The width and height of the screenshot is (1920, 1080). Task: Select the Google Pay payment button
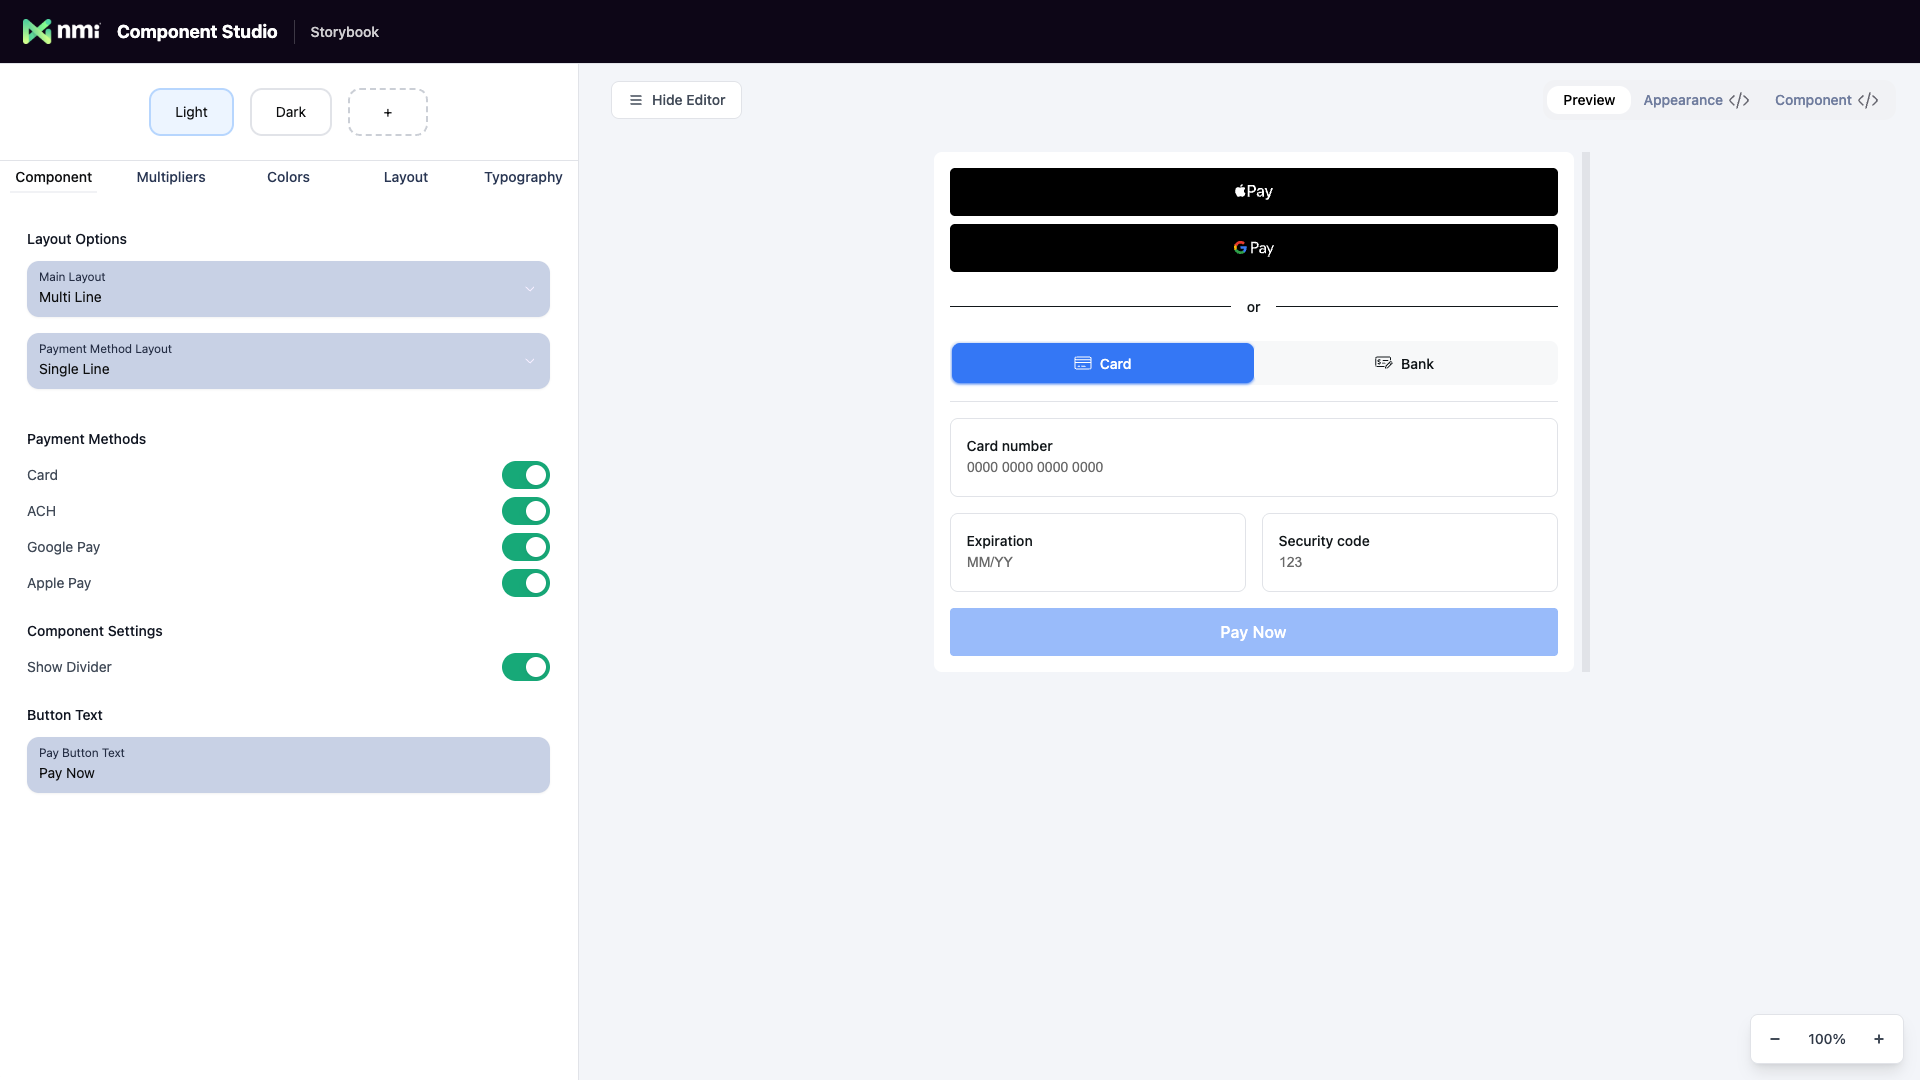coord(1252,247)
